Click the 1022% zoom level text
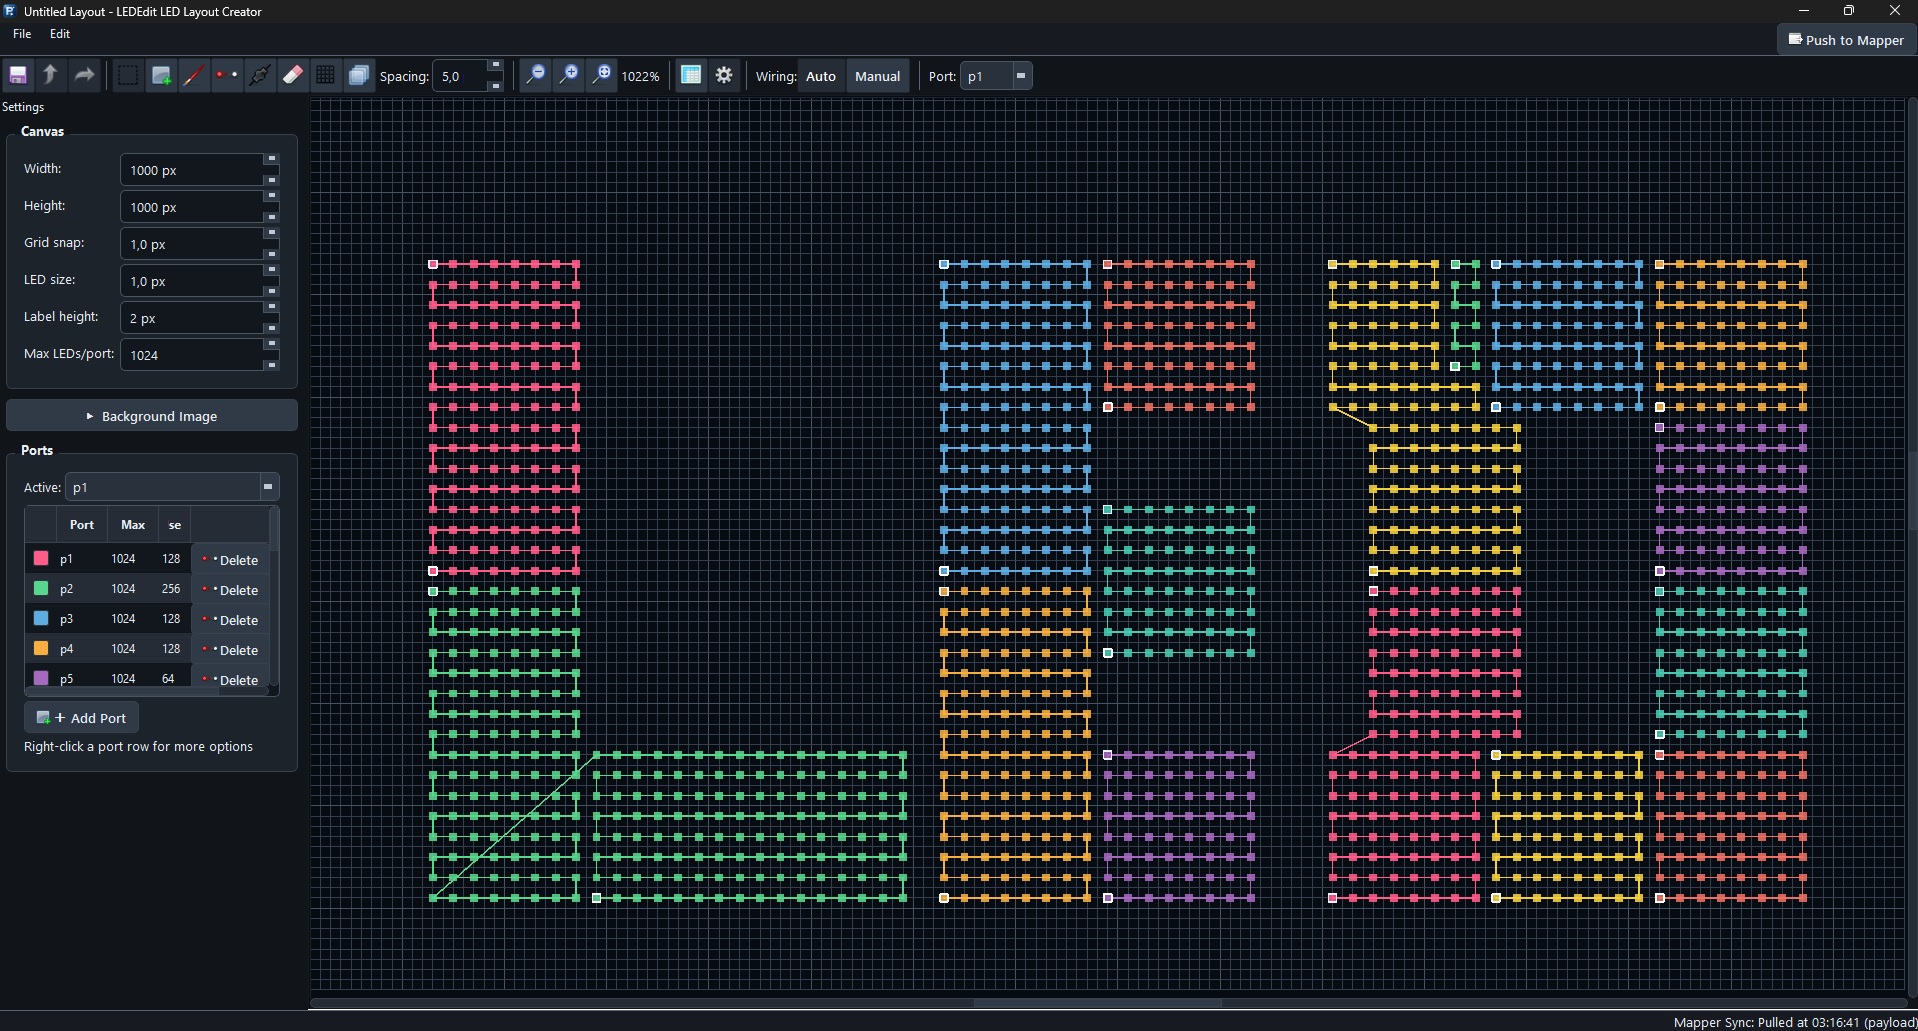 coord(640,77)
